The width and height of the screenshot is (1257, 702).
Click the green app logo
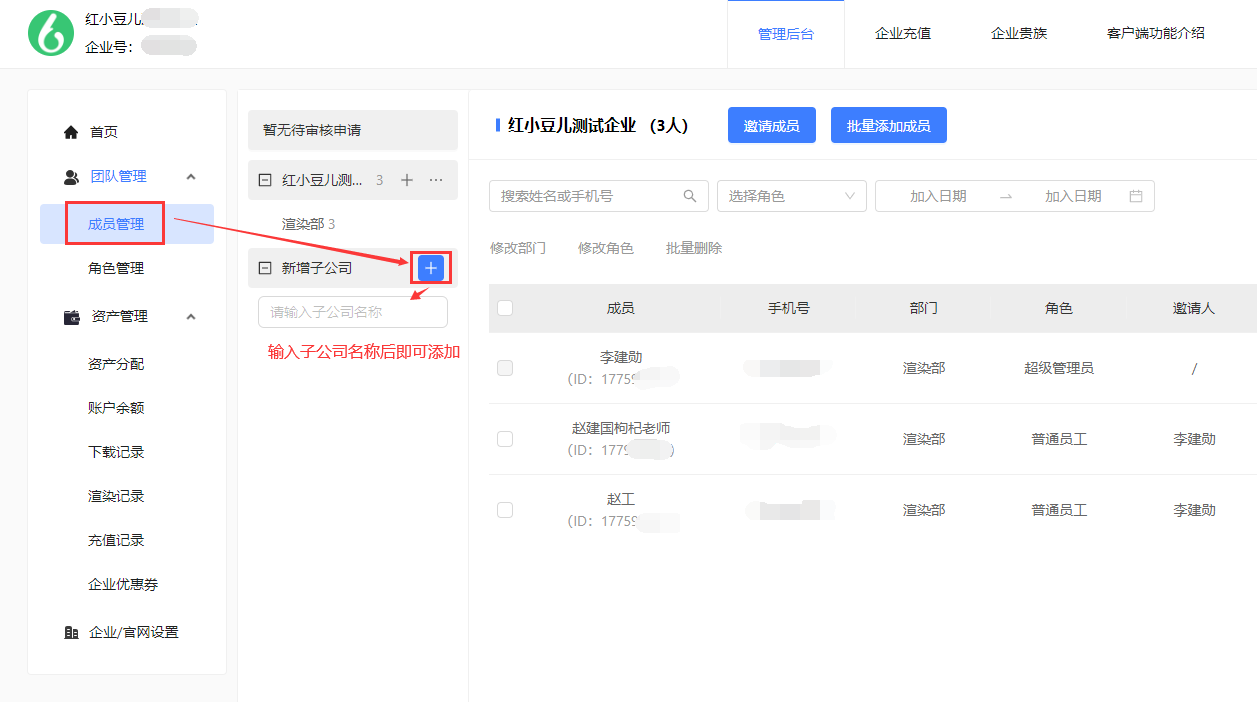pyautogui.click(x=50, y=33)
